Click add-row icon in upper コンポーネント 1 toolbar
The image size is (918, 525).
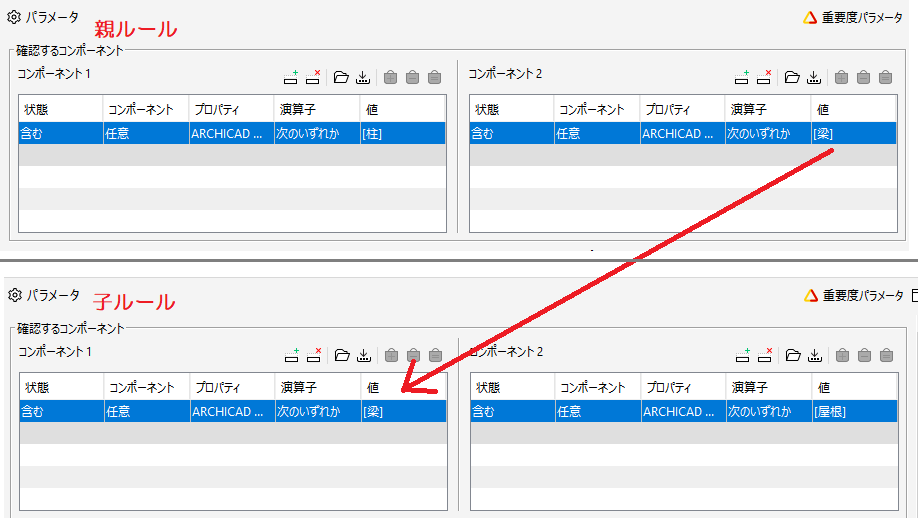pos(291,77)
